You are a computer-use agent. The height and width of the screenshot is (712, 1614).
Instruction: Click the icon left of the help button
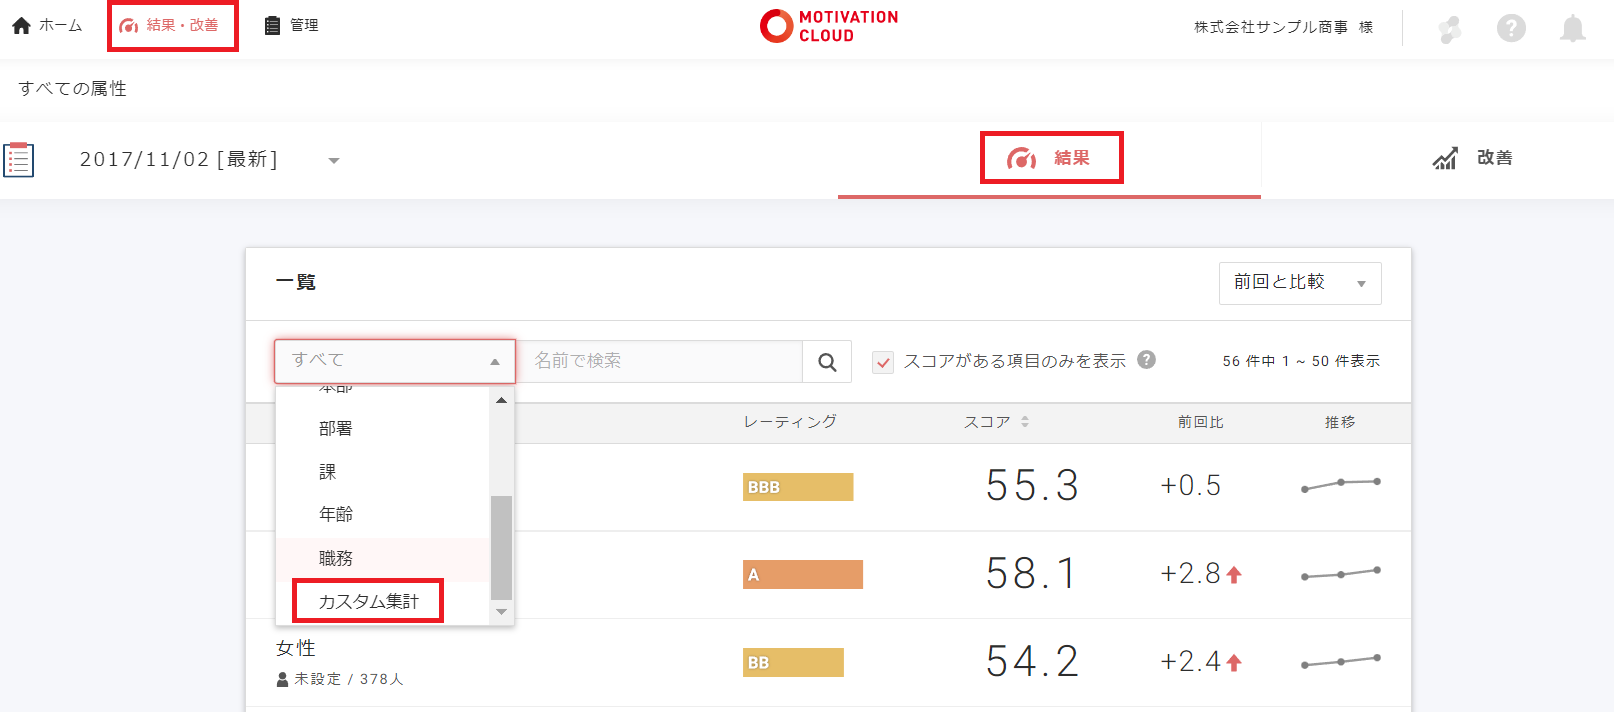pos(1450,29)
